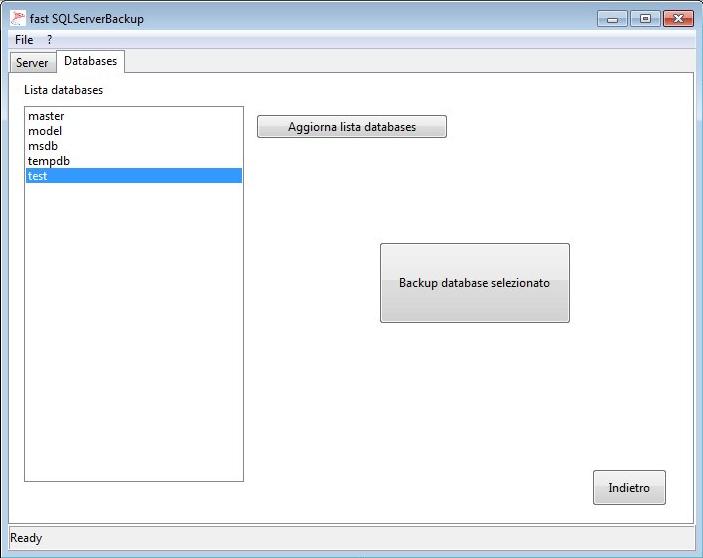Open the ? help menu
The width and height of the screenshot is (703, 558).
coord(50,40)
